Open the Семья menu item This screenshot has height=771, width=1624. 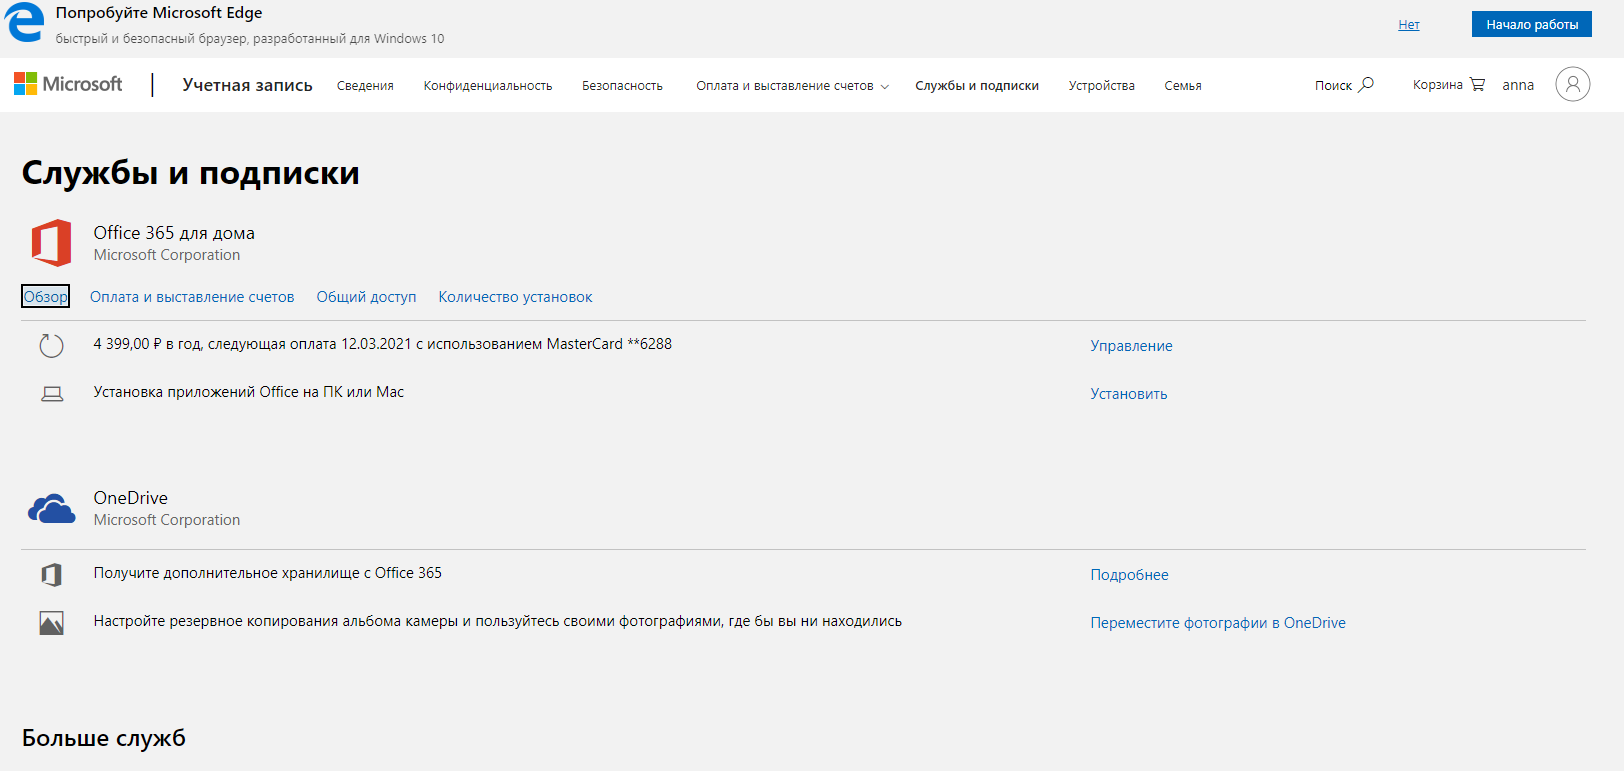click(1183, 86)
